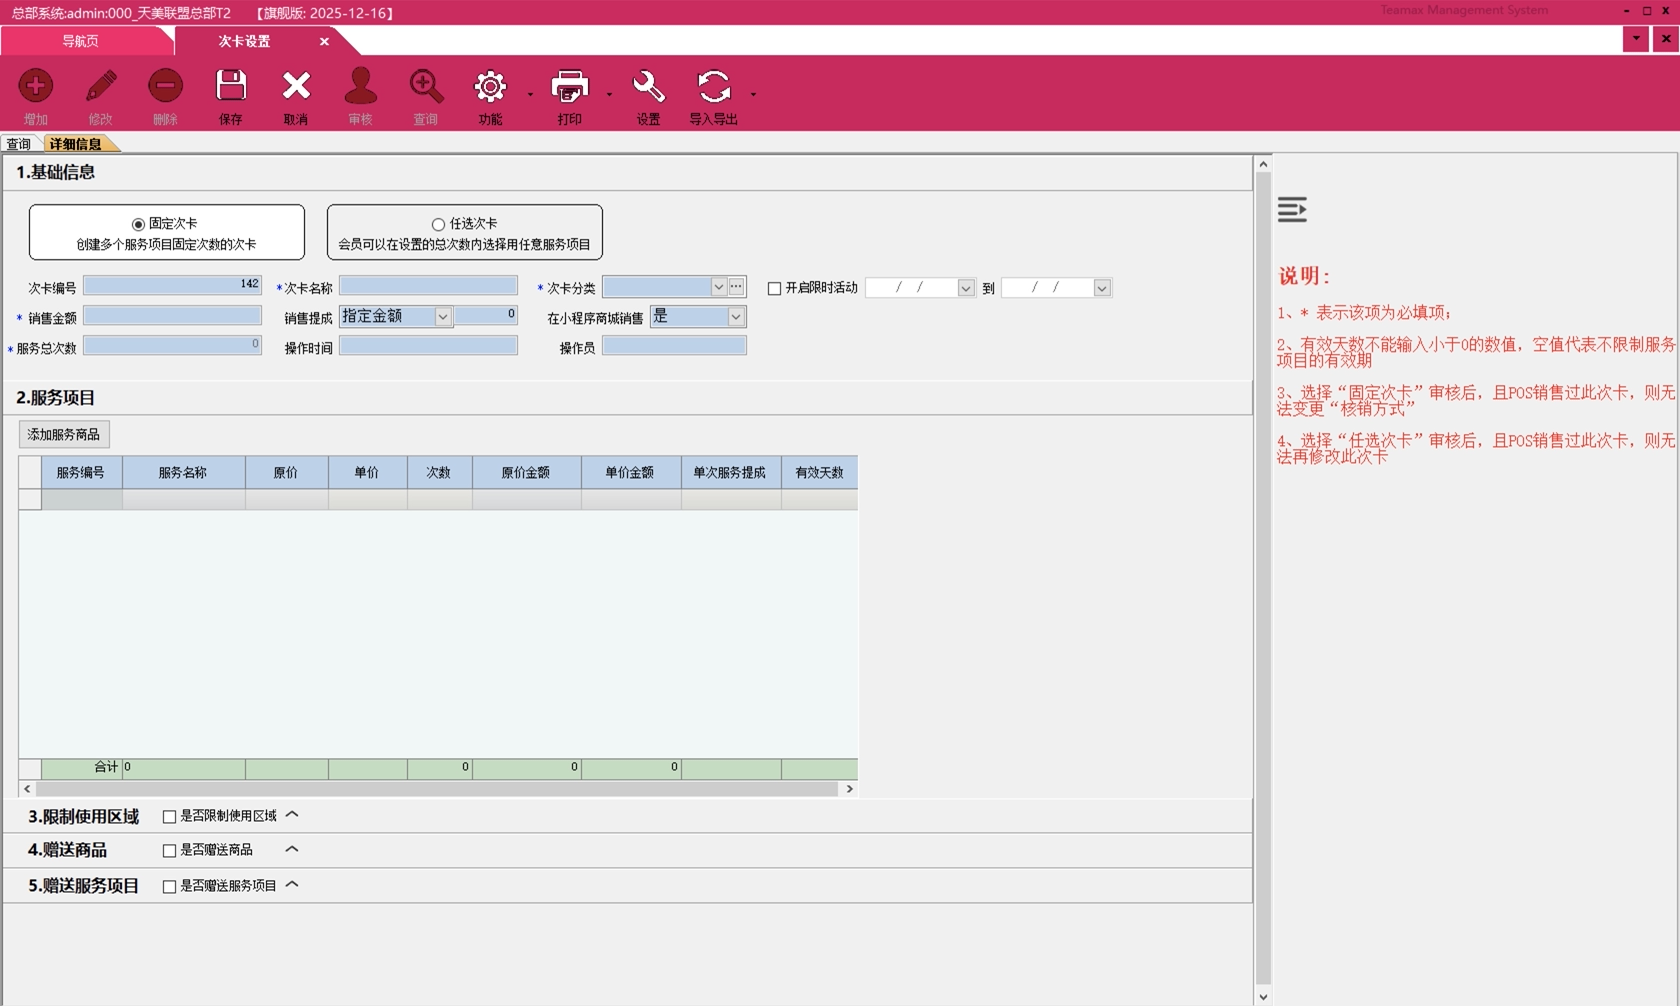The width and height of the screenshot is (1680, 1006).
Task: Check the 是否限制使用区域 checkbox
Action: 169,817
